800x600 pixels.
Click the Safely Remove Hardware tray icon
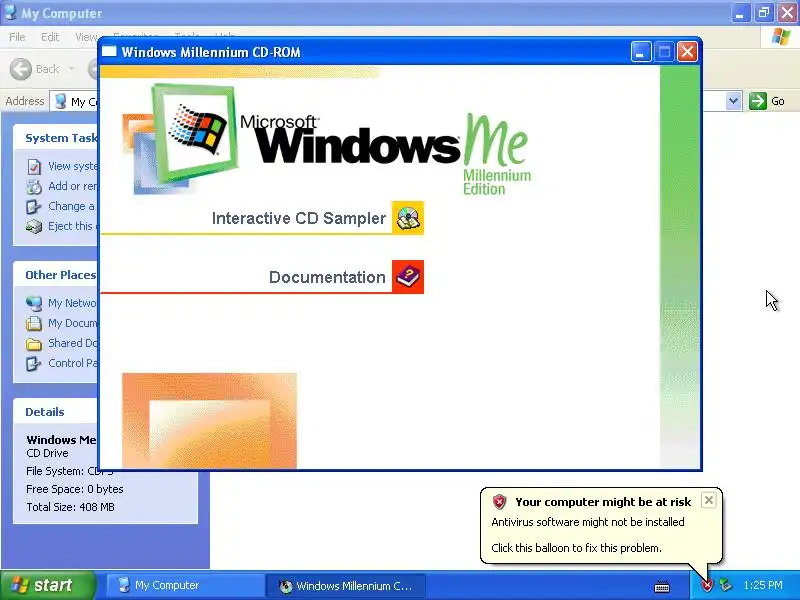[x=725, y=585]
